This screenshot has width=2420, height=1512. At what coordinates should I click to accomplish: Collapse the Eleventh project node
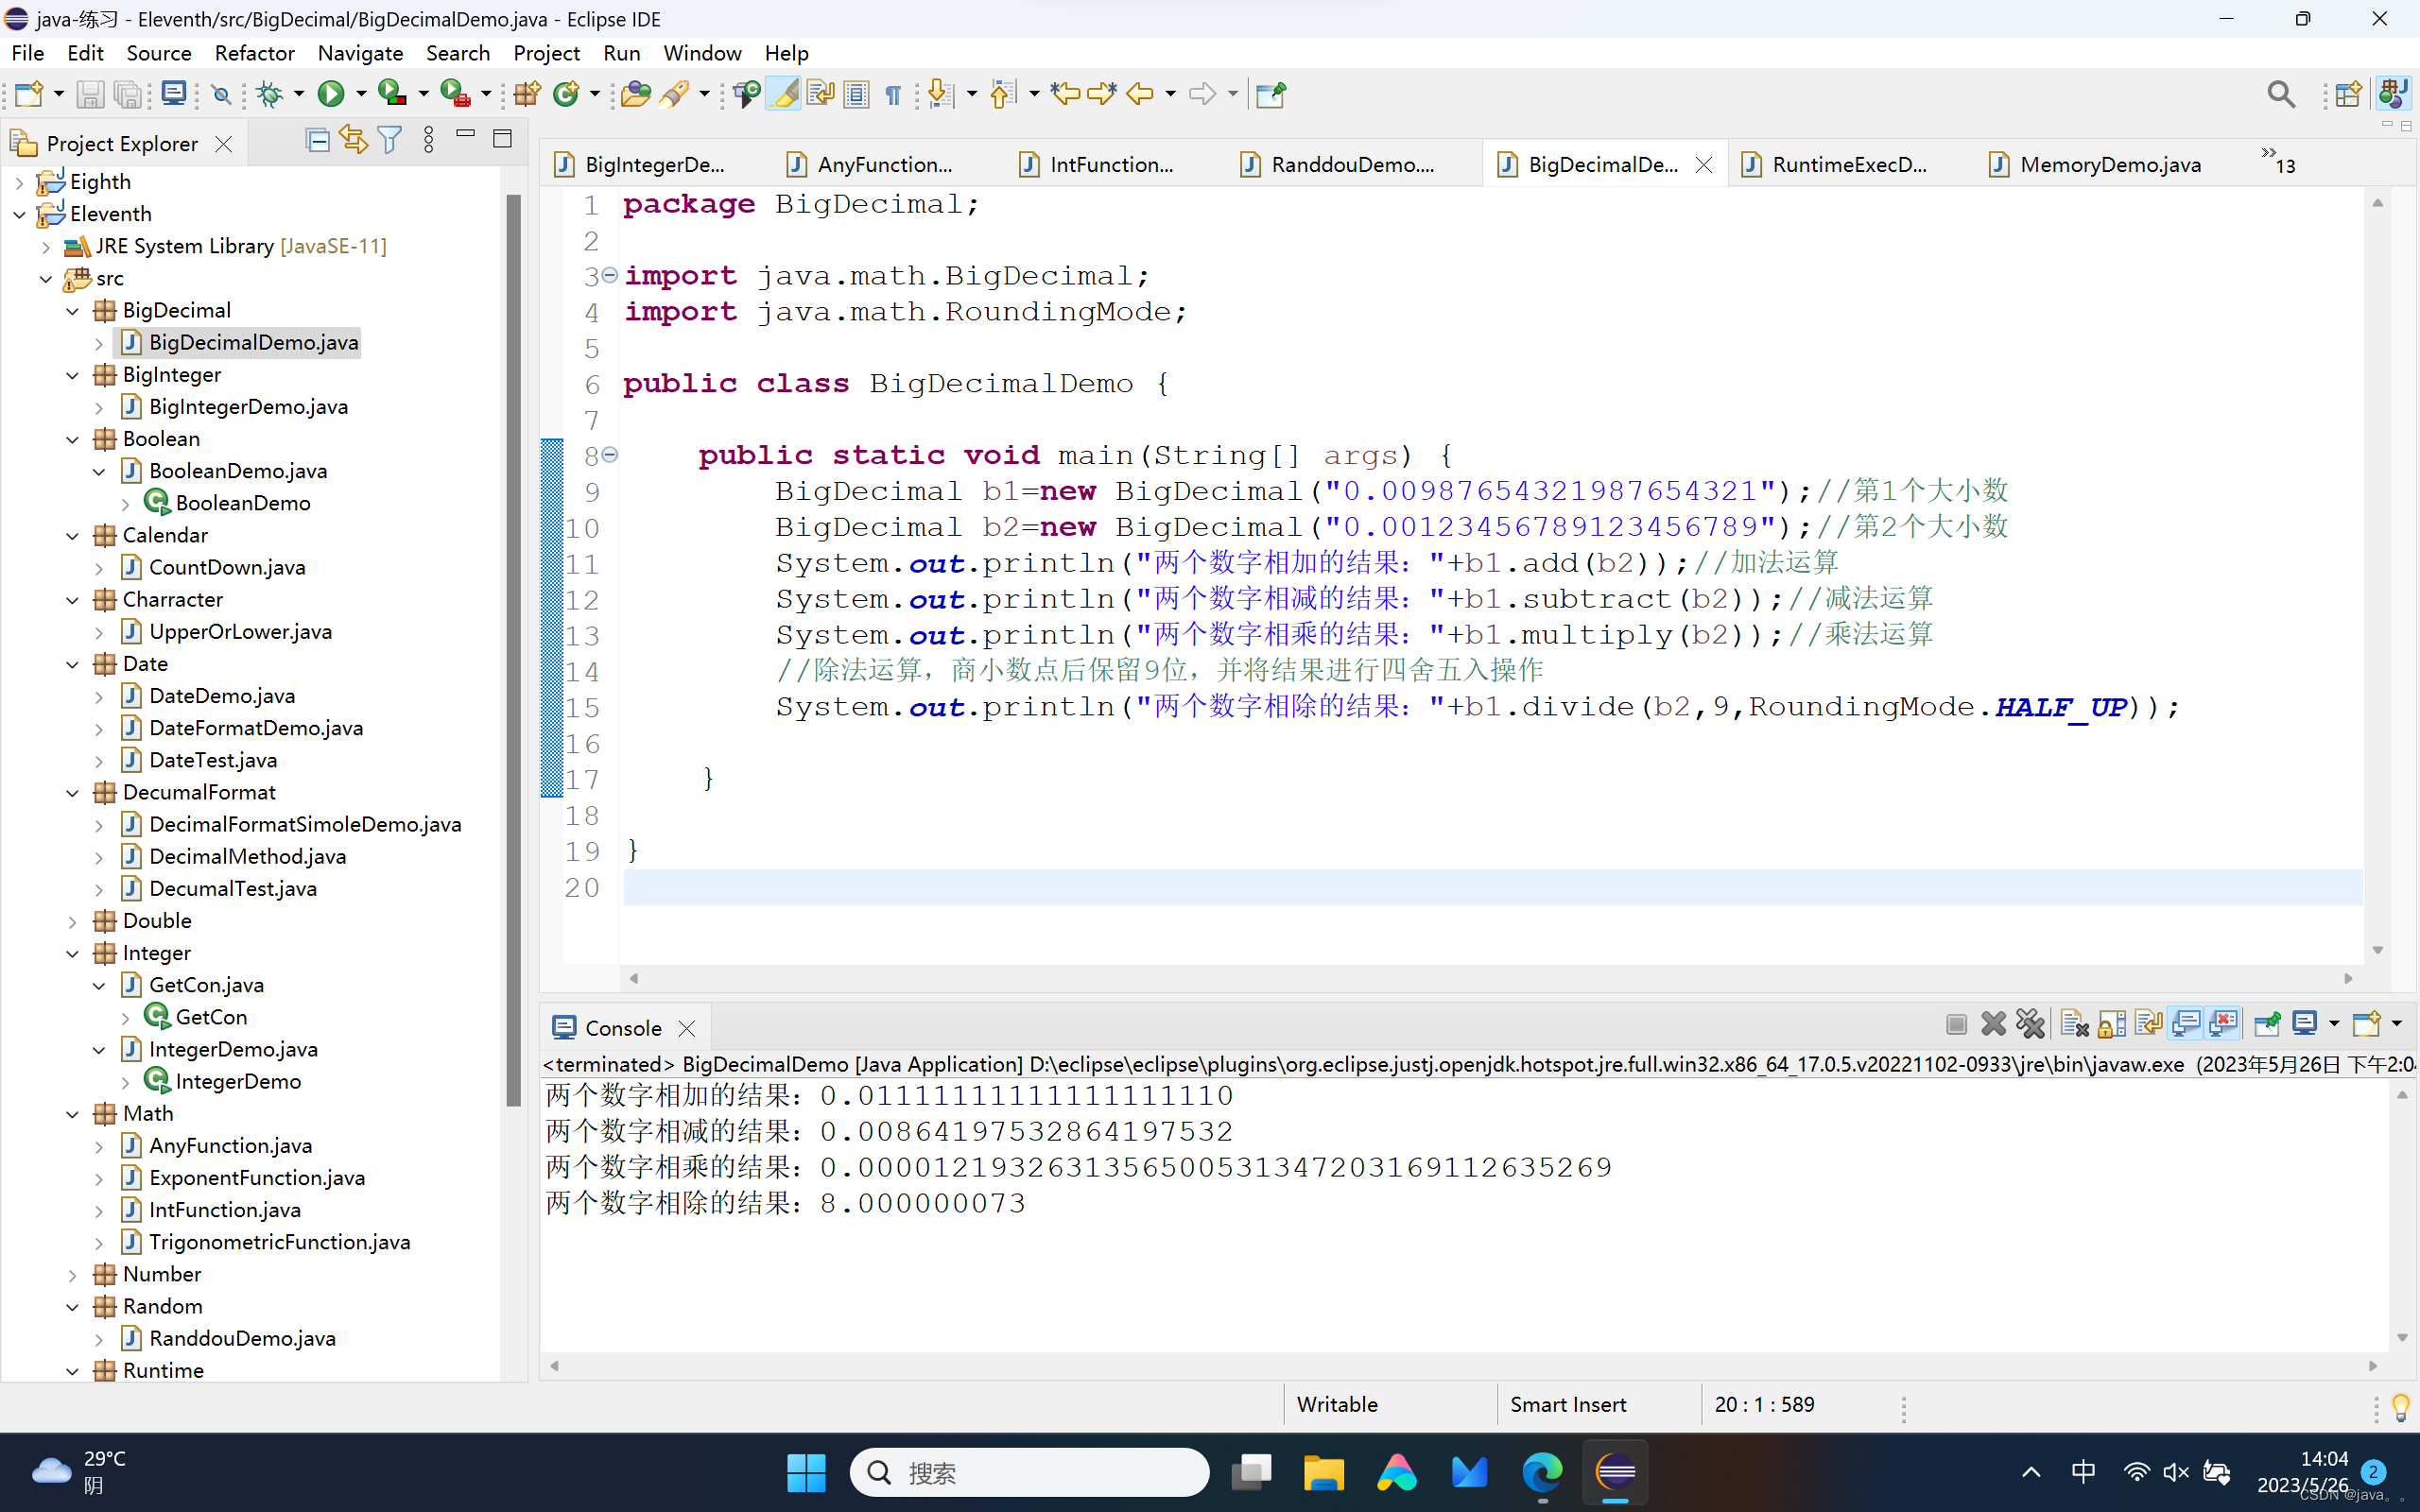20,214
